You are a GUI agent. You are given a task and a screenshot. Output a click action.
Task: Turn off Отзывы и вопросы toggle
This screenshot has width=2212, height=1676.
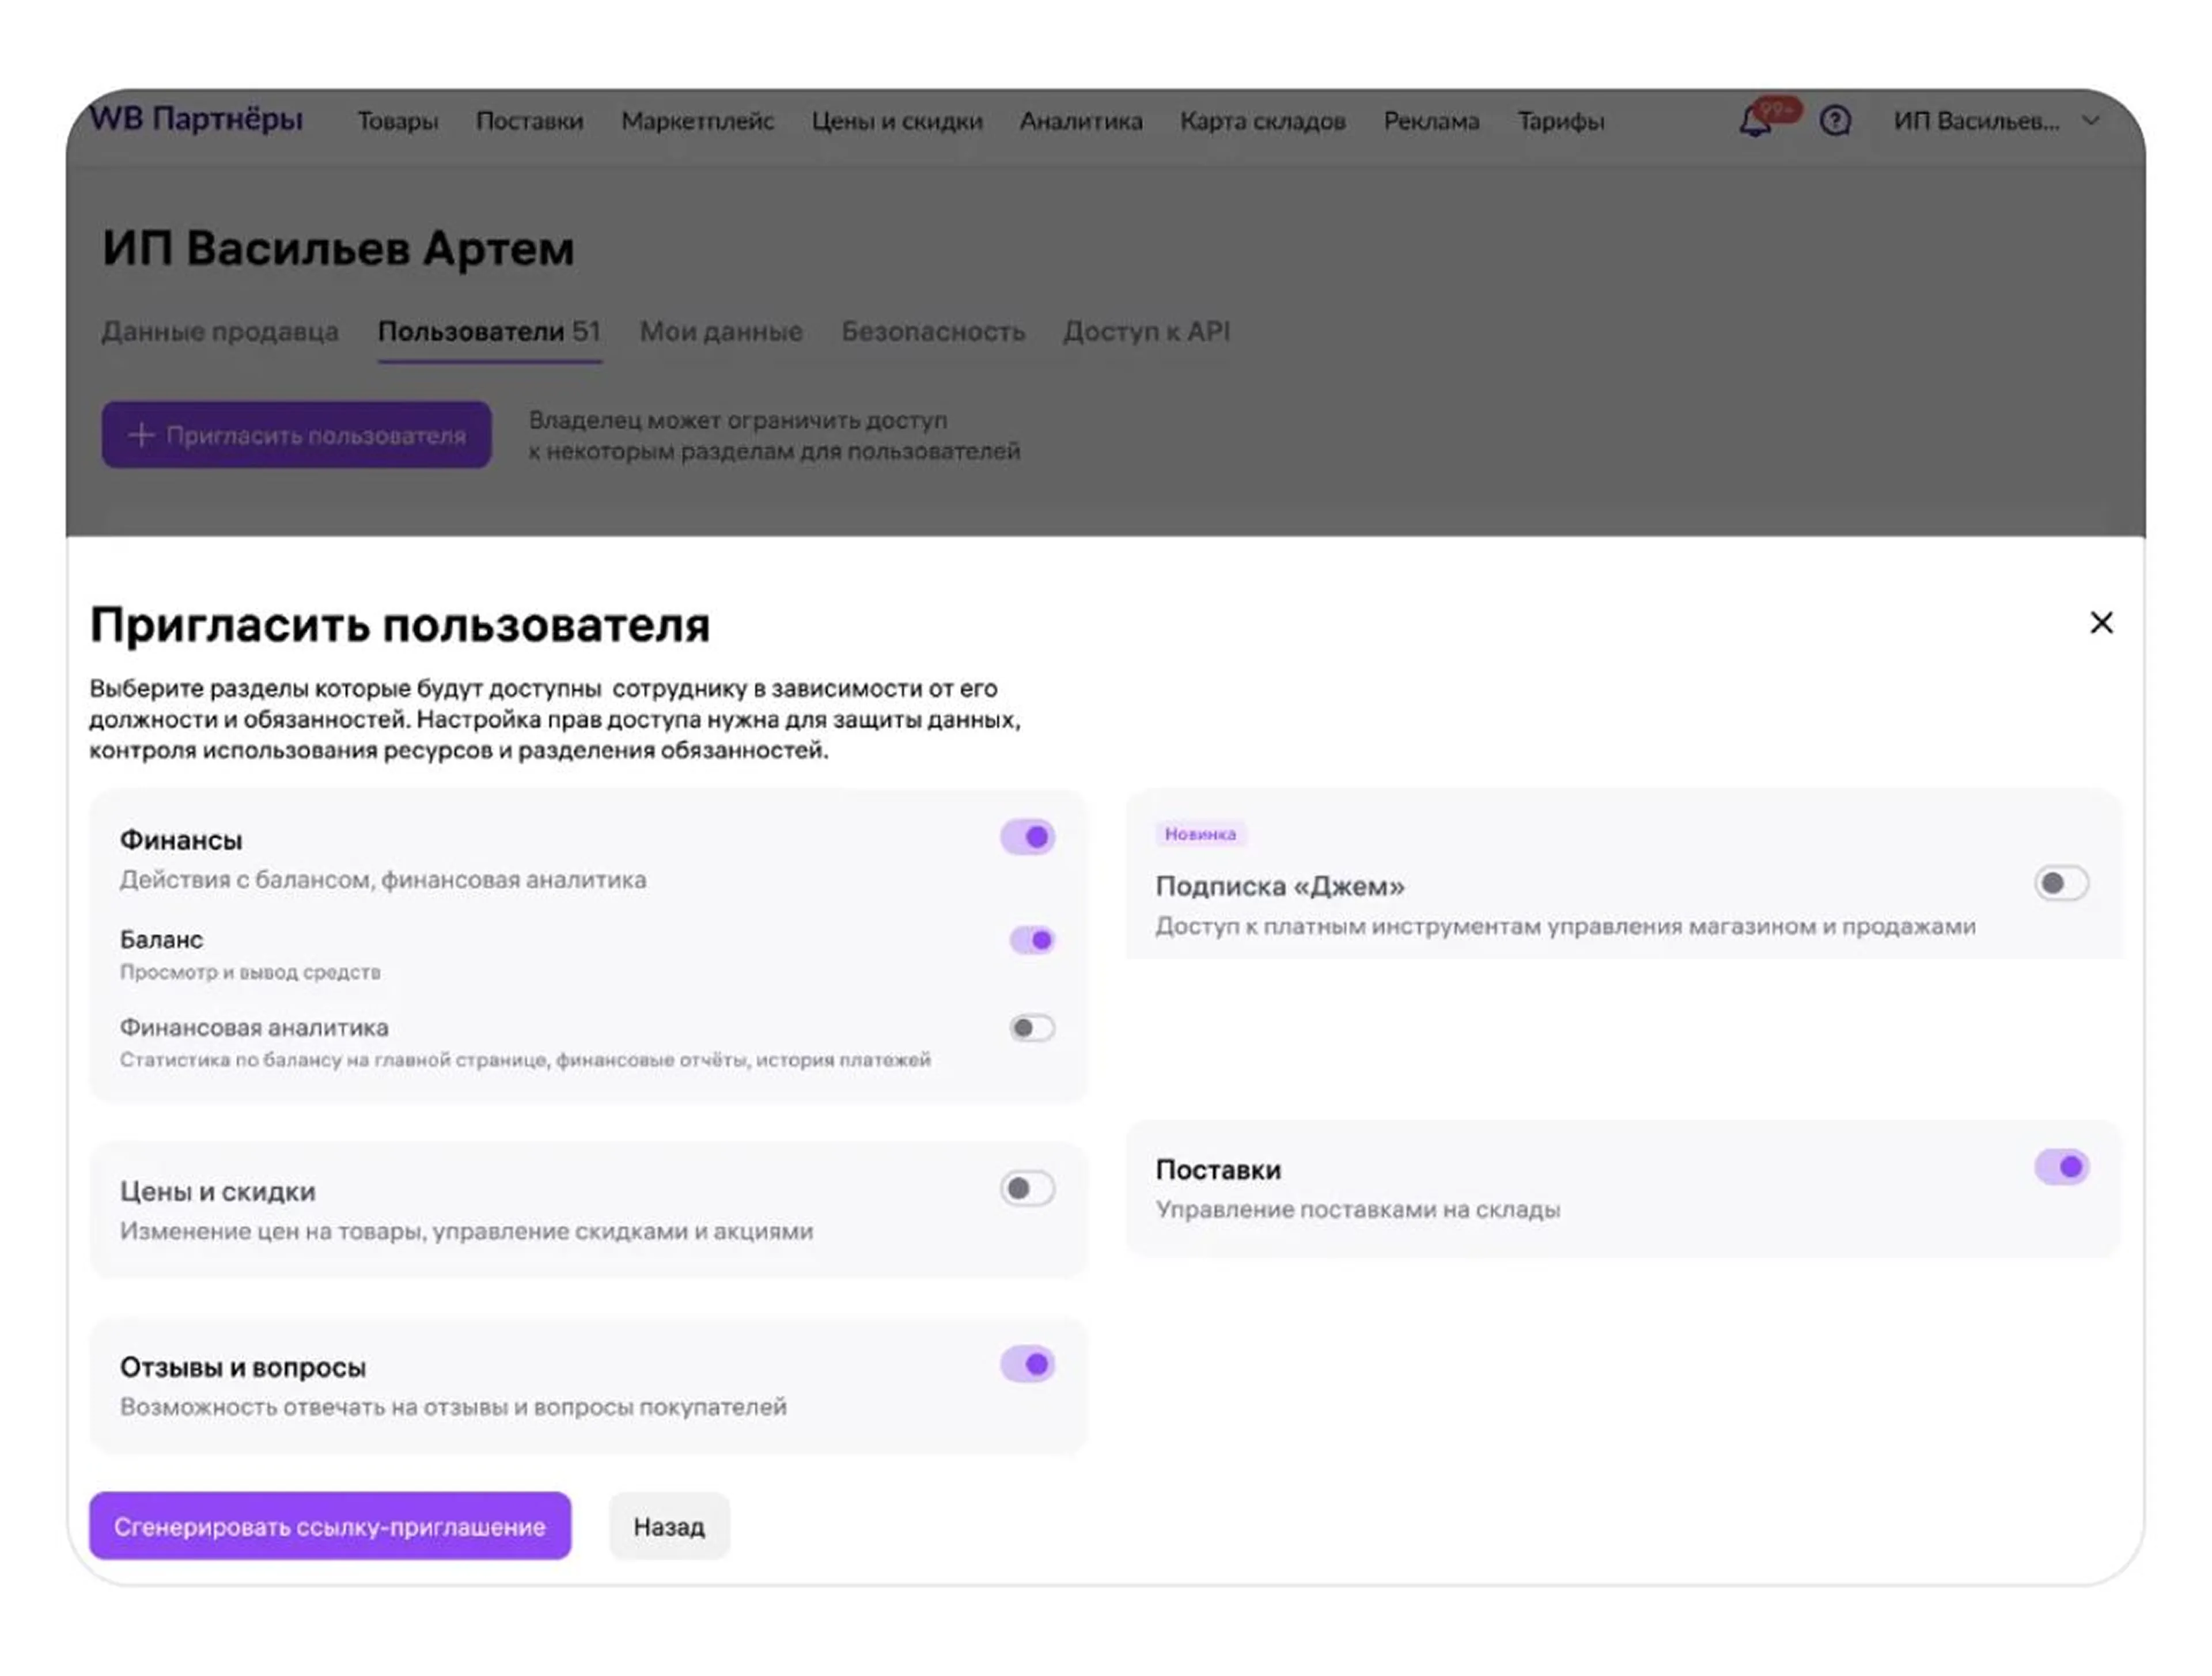tap(1027, 1364)
